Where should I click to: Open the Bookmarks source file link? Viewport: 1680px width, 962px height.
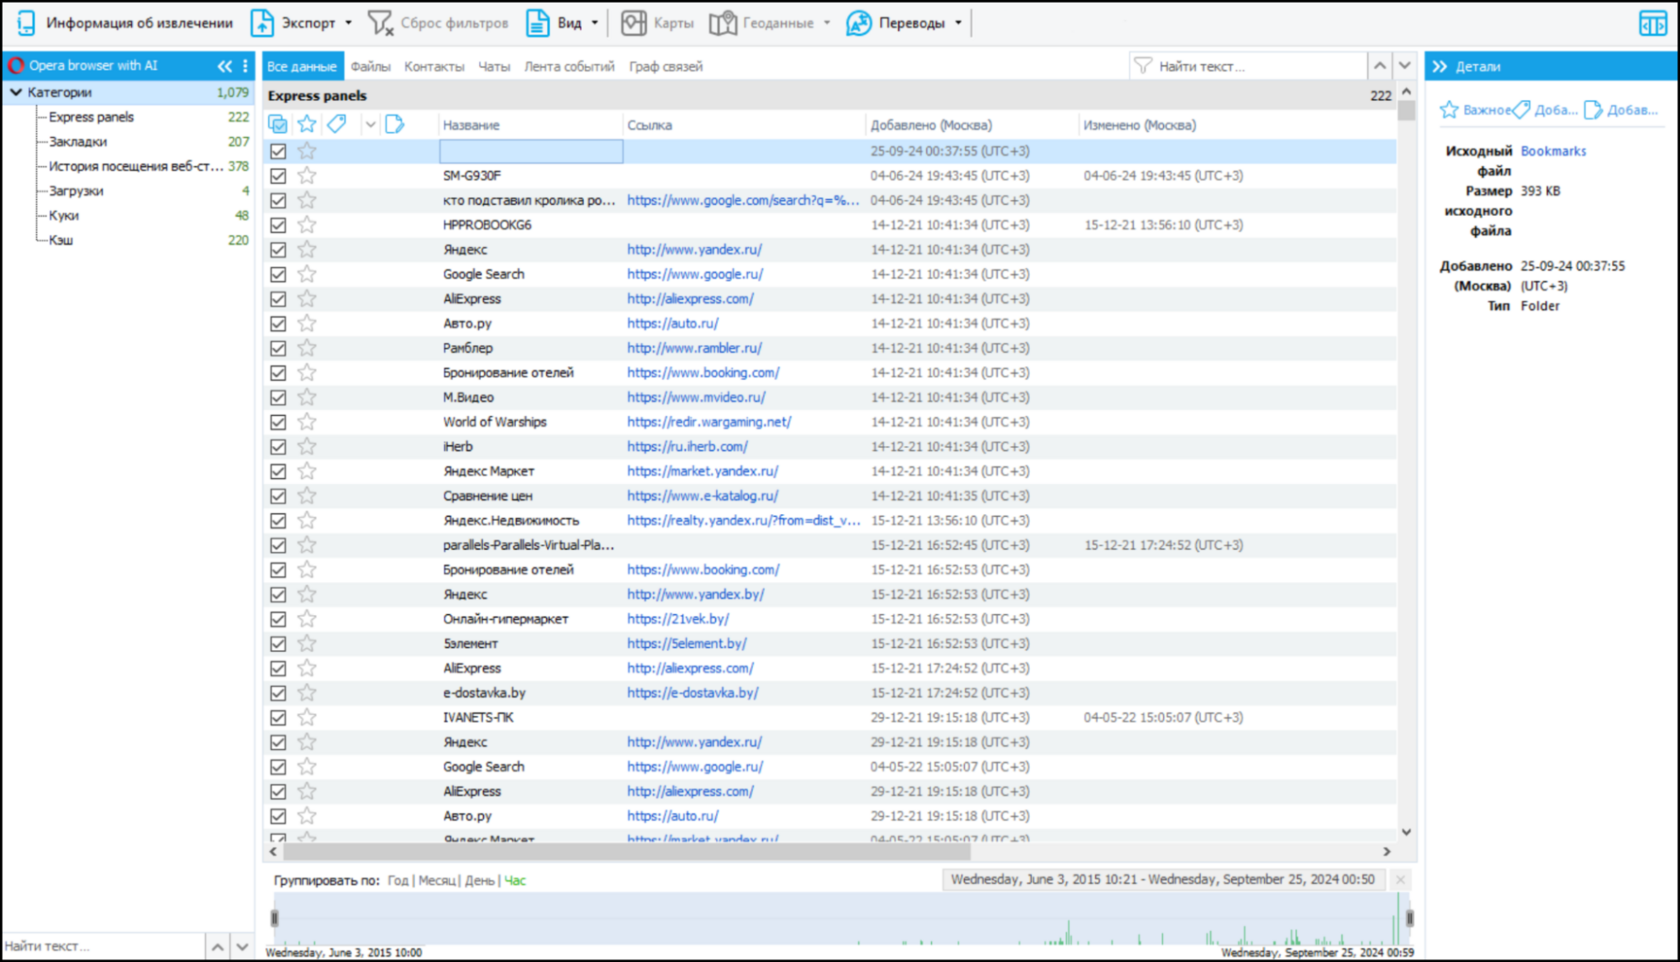click(1553, 151)
